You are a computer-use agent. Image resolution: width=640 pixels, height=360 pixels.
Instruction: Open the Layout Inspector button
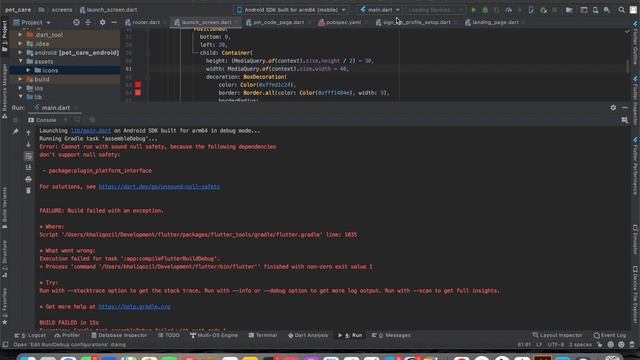[x=558, y=335]
